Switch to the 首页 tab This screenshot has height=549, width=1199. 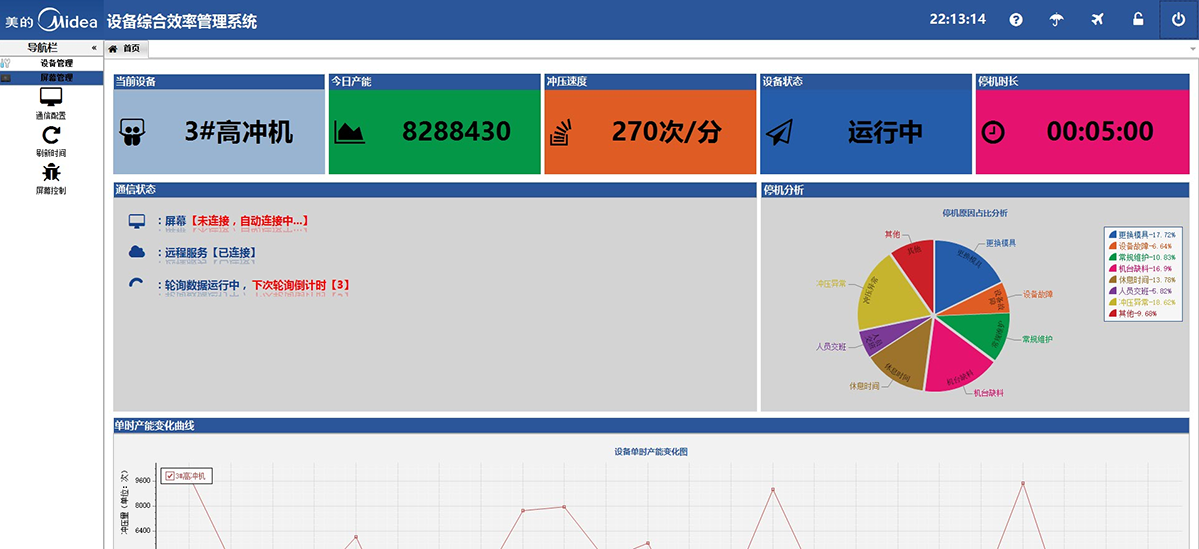126,48
